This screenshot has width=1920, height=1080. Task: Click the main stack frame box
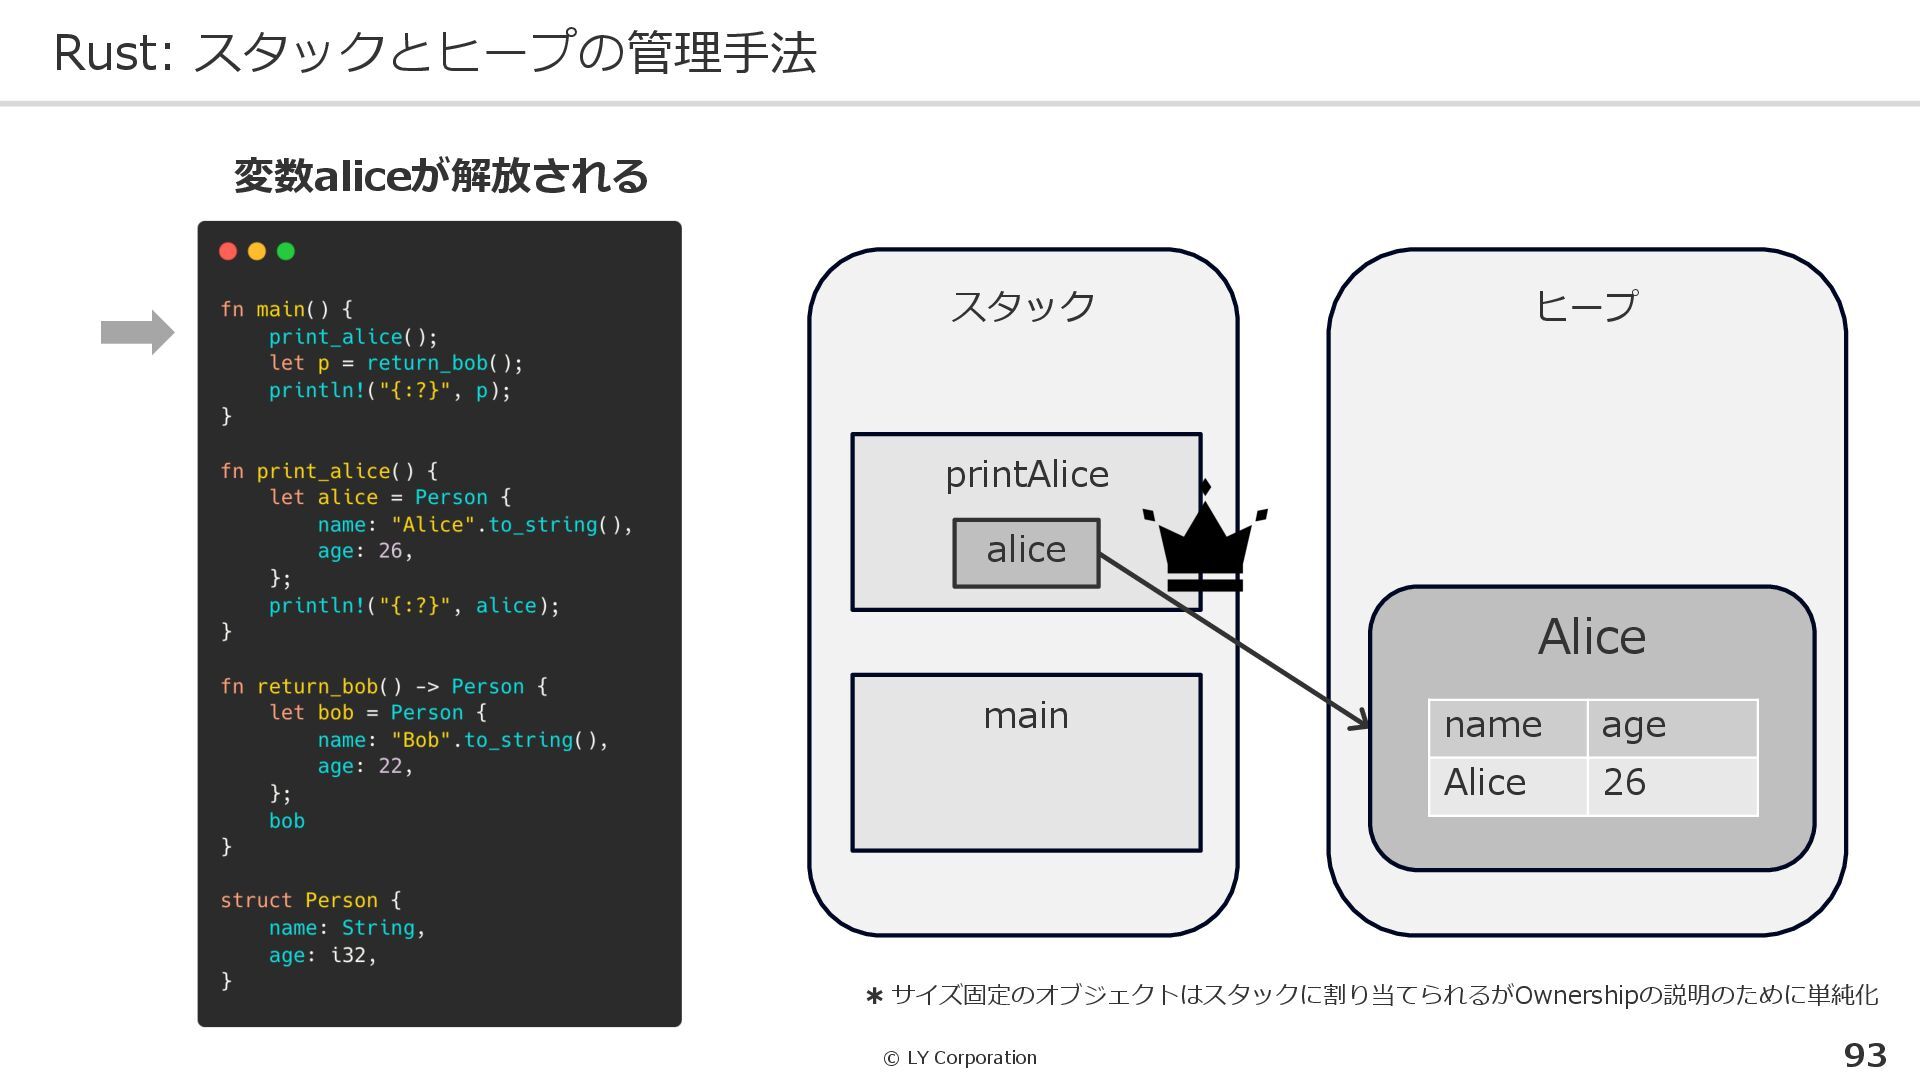click(1026, 763)
